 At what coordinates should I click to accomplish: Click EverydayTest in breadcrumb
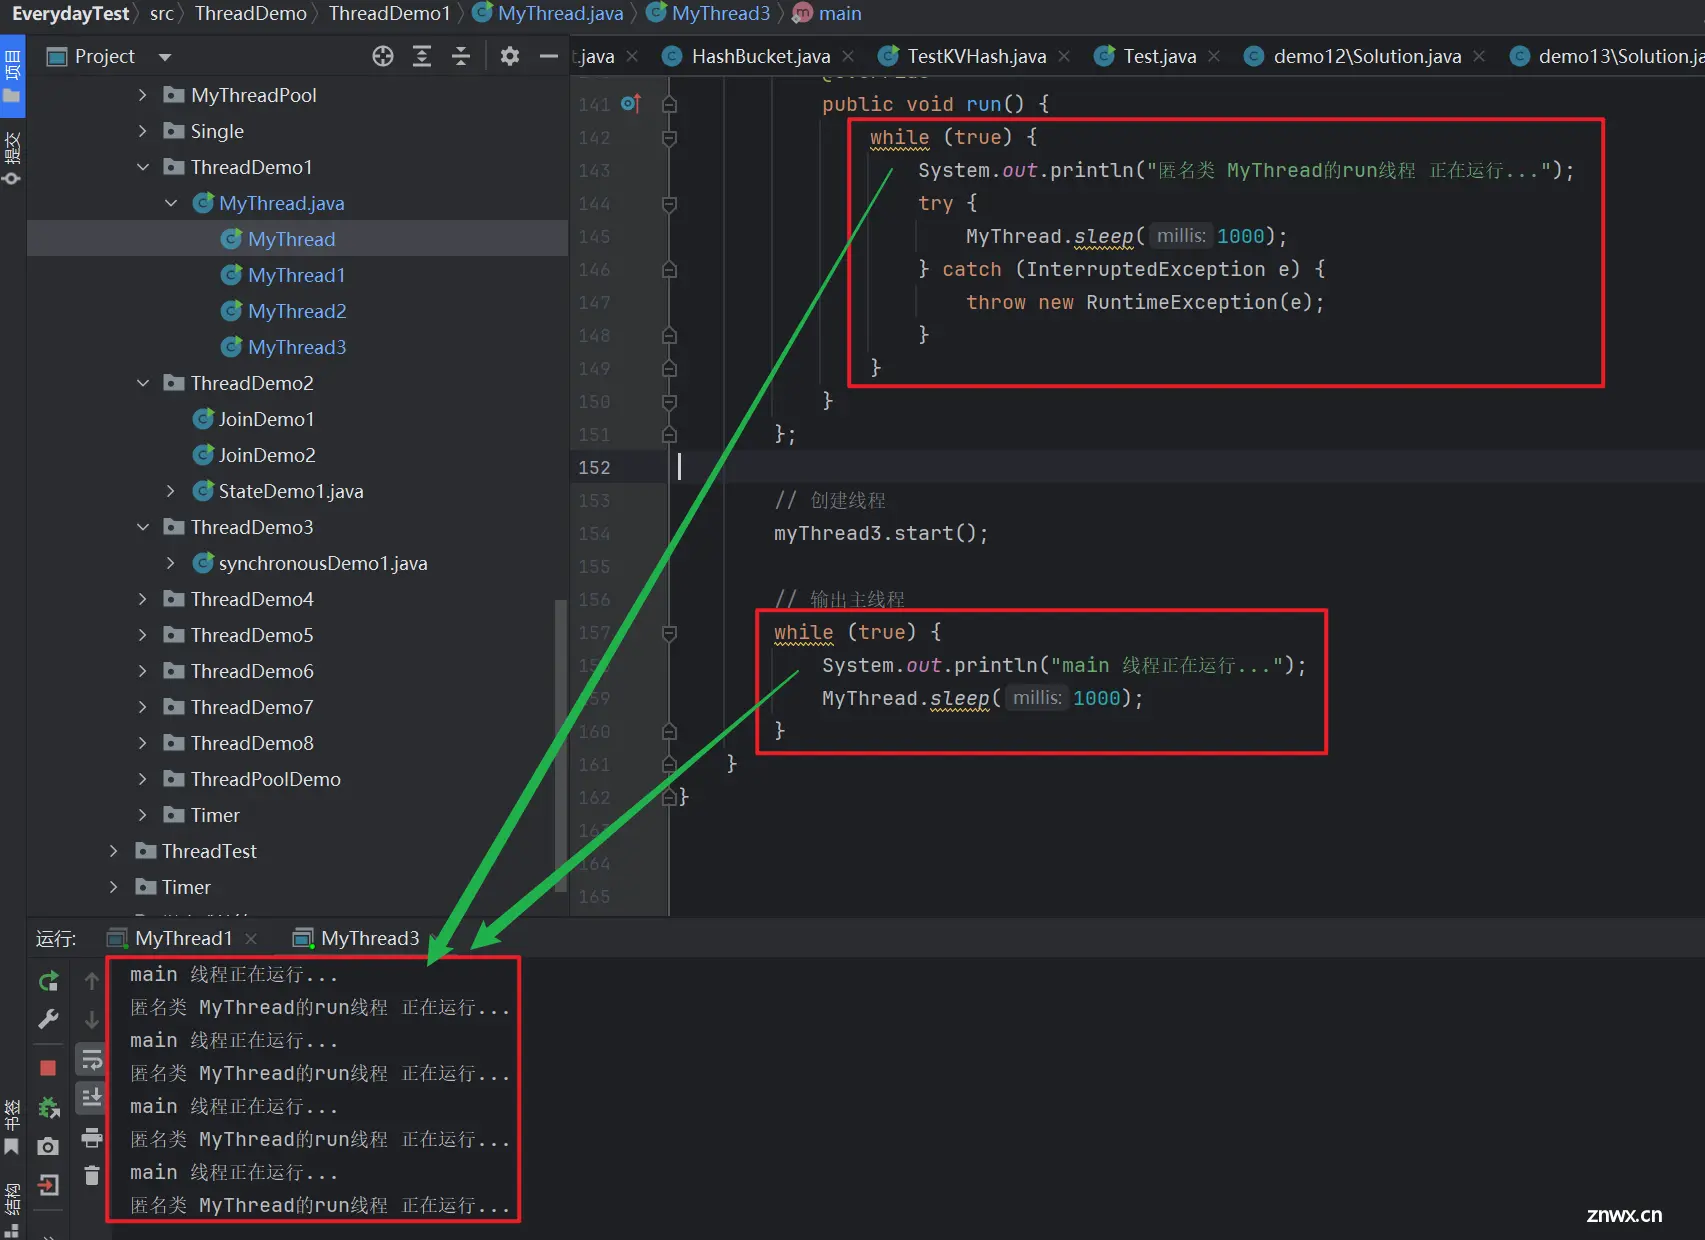tap(70, 13)
